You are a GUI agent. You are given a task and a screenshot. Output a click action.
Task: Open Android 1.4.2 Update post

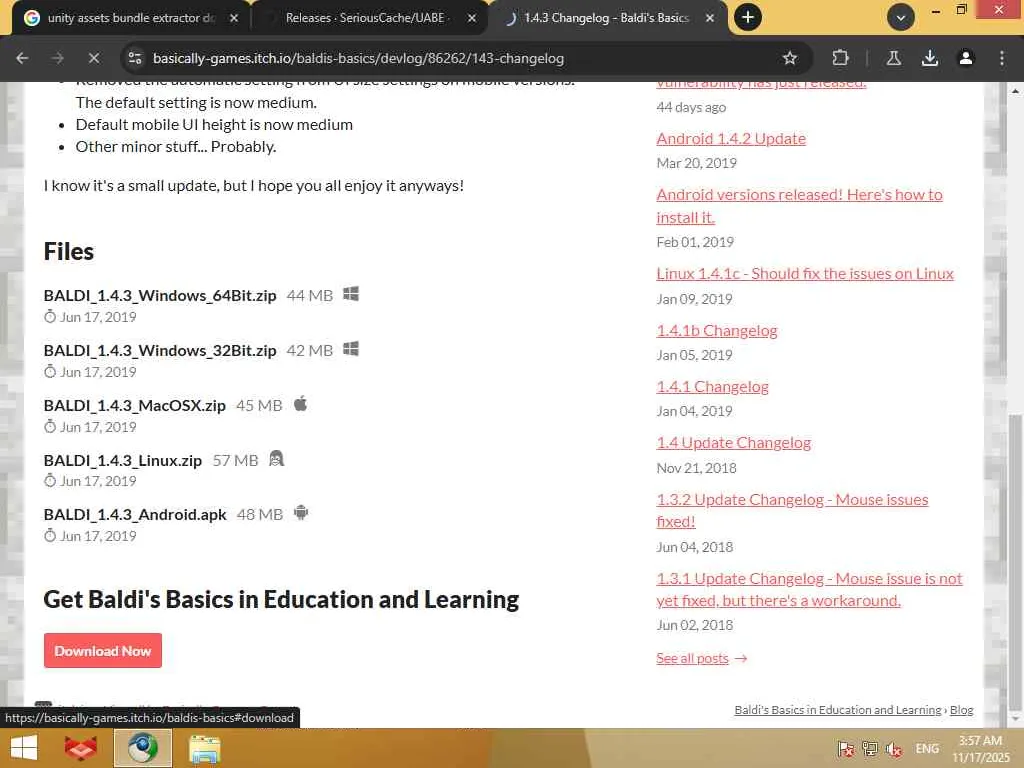[731, 138]
